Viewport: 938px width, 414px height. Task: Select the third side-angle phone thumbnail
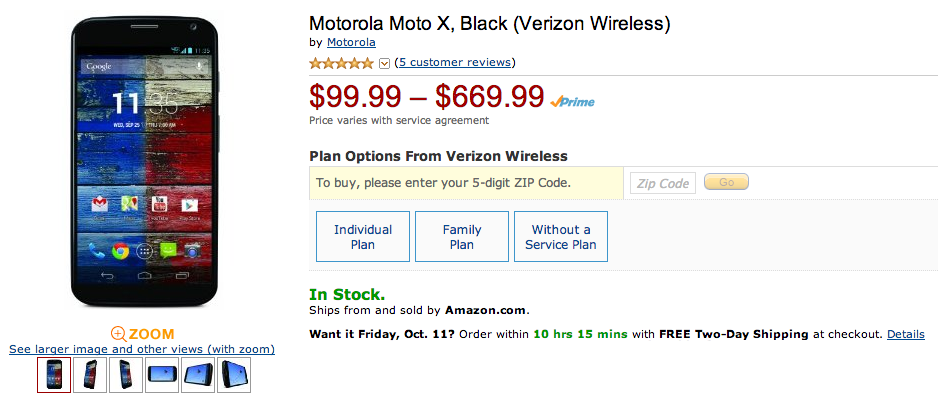pyautogui.click(x=126, y=375)
